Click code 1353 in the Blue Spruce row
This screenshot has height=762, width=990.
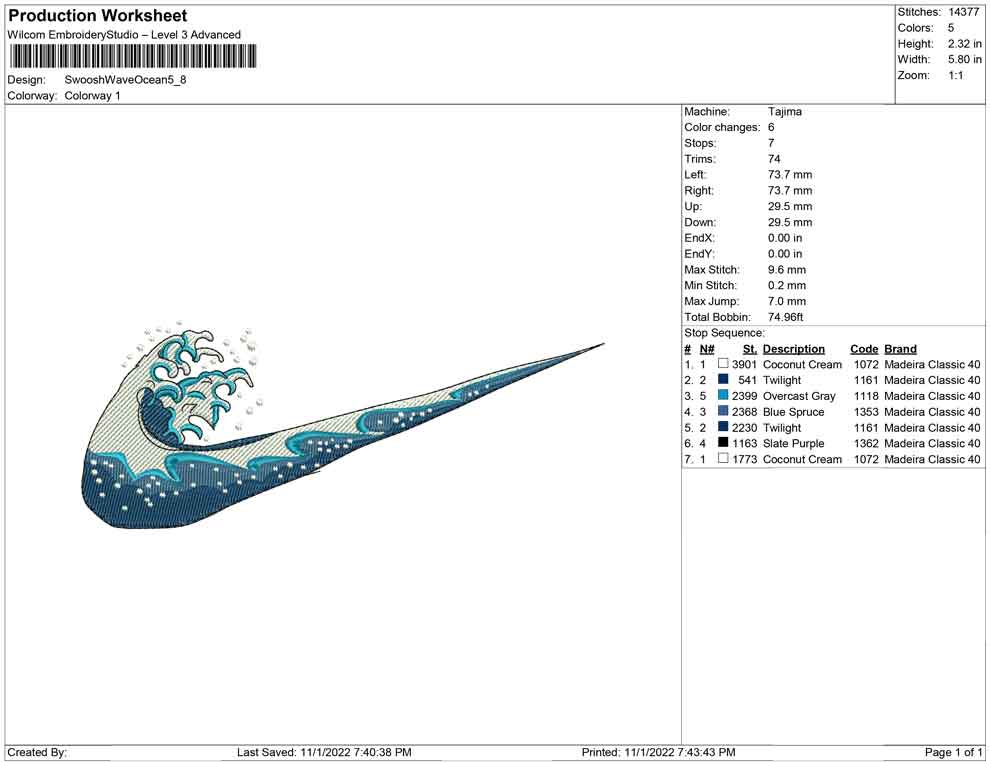tap(866, 412)
